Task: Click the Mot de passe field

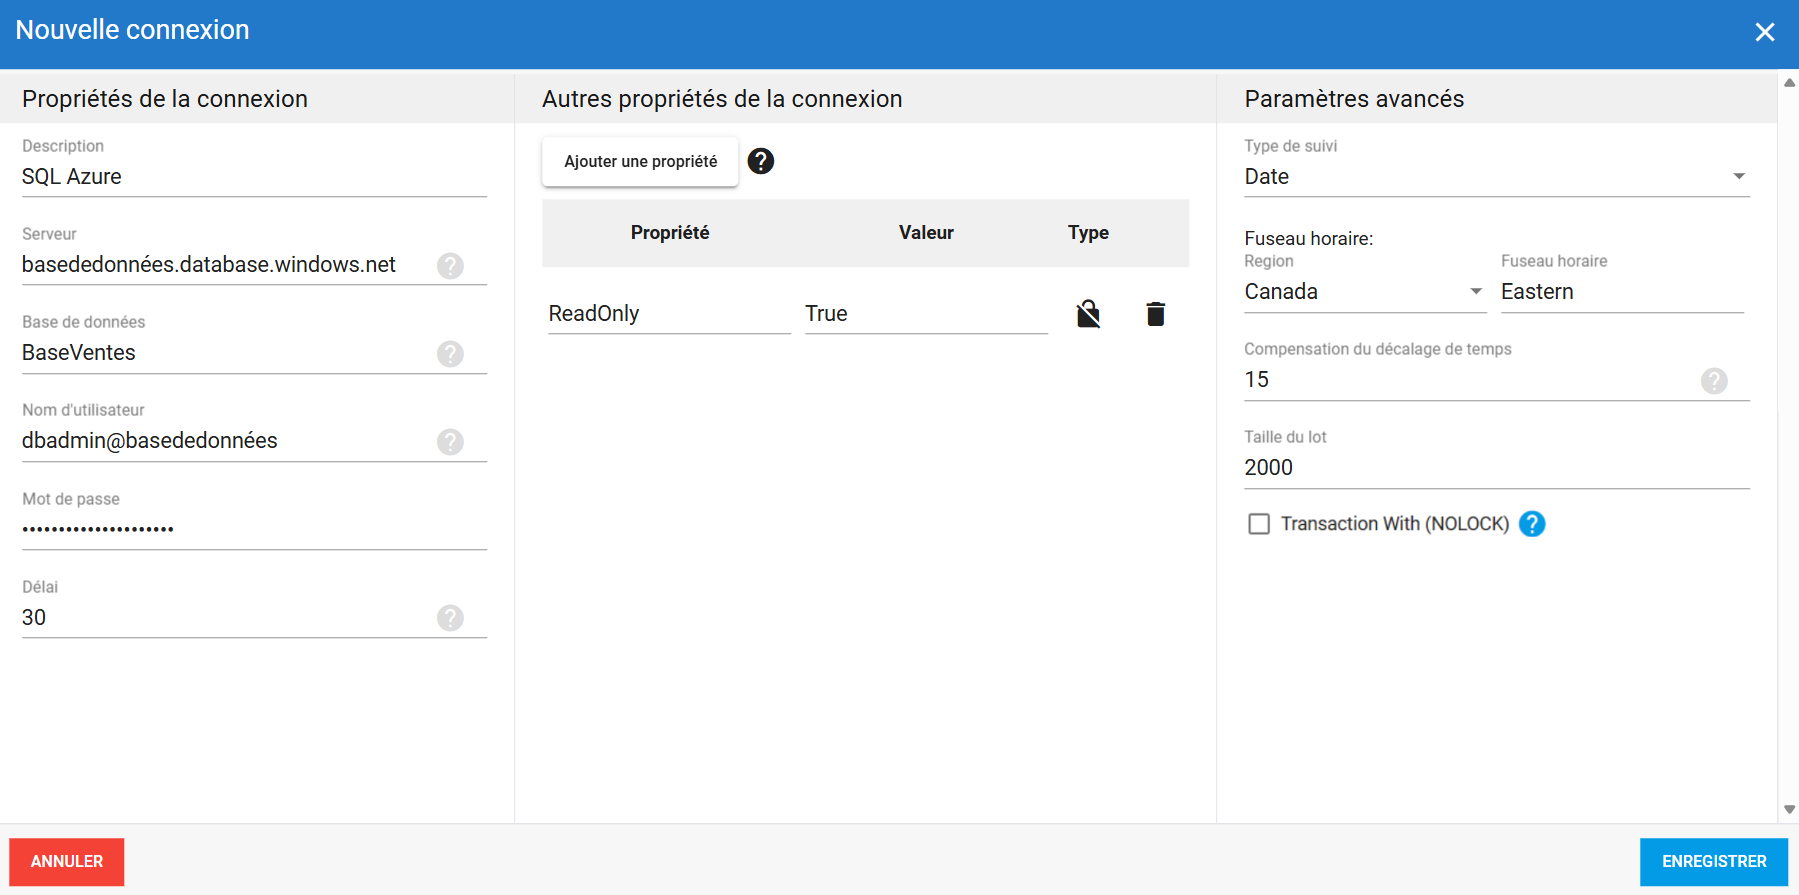Action: click(x=254, y=529)
